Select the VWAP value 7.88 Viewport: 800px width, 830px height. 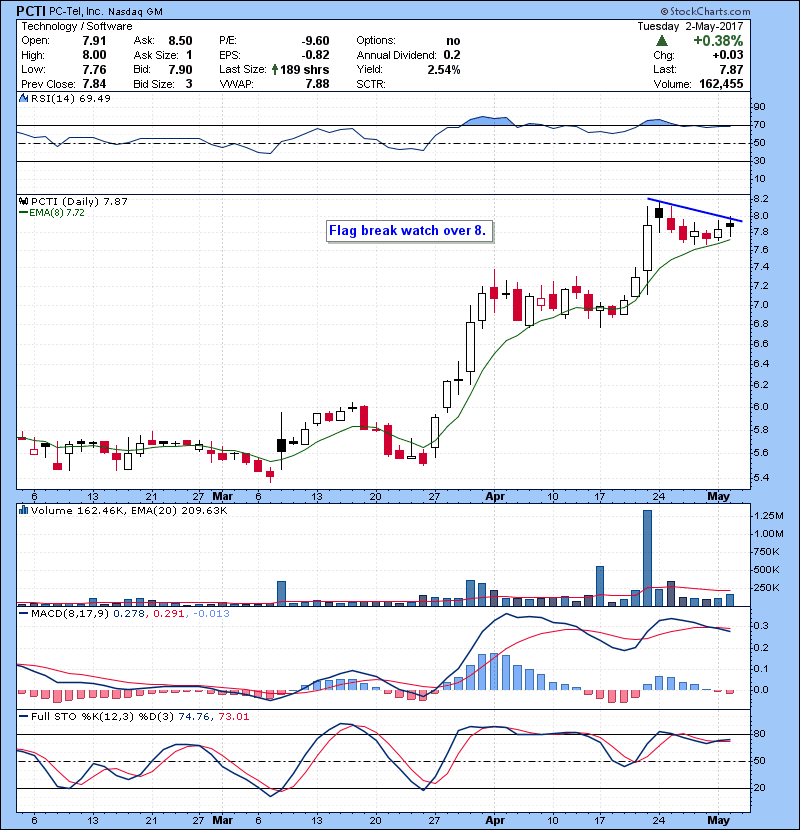[x=318, y=84]
